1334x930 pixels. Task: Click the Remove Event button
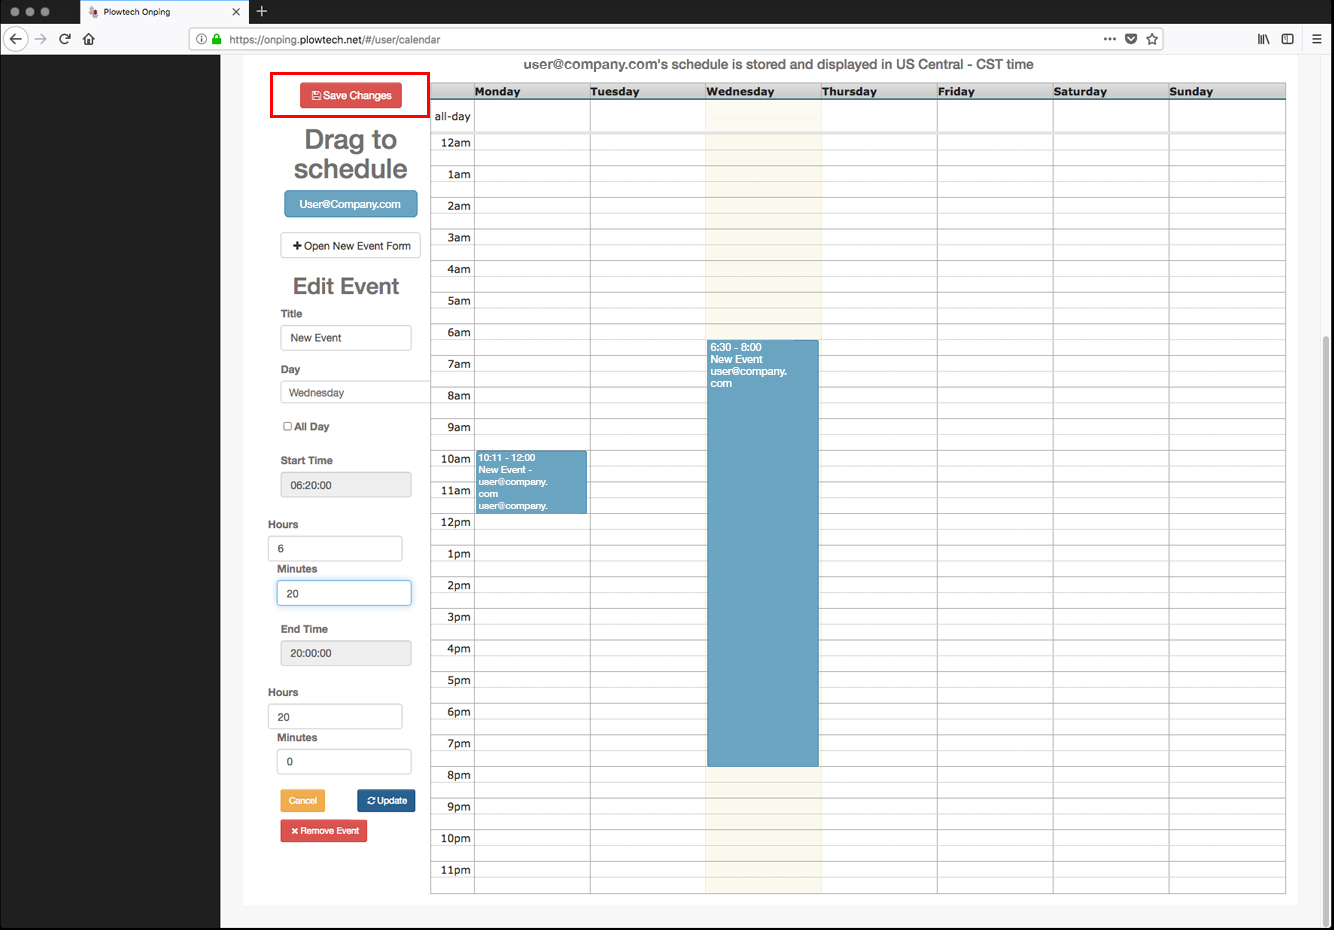(x=324, y=831)
